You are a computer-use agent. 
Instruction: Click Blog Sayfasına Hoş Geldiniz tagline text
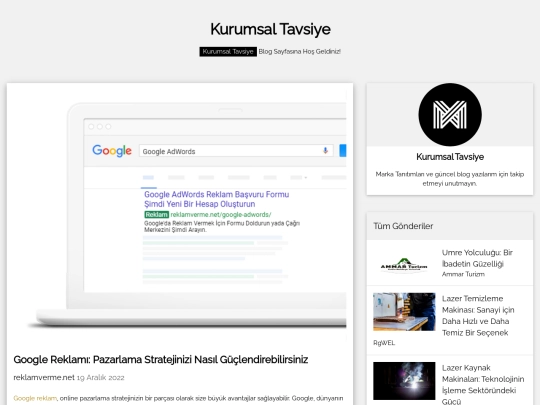click(x=300, y=52)
